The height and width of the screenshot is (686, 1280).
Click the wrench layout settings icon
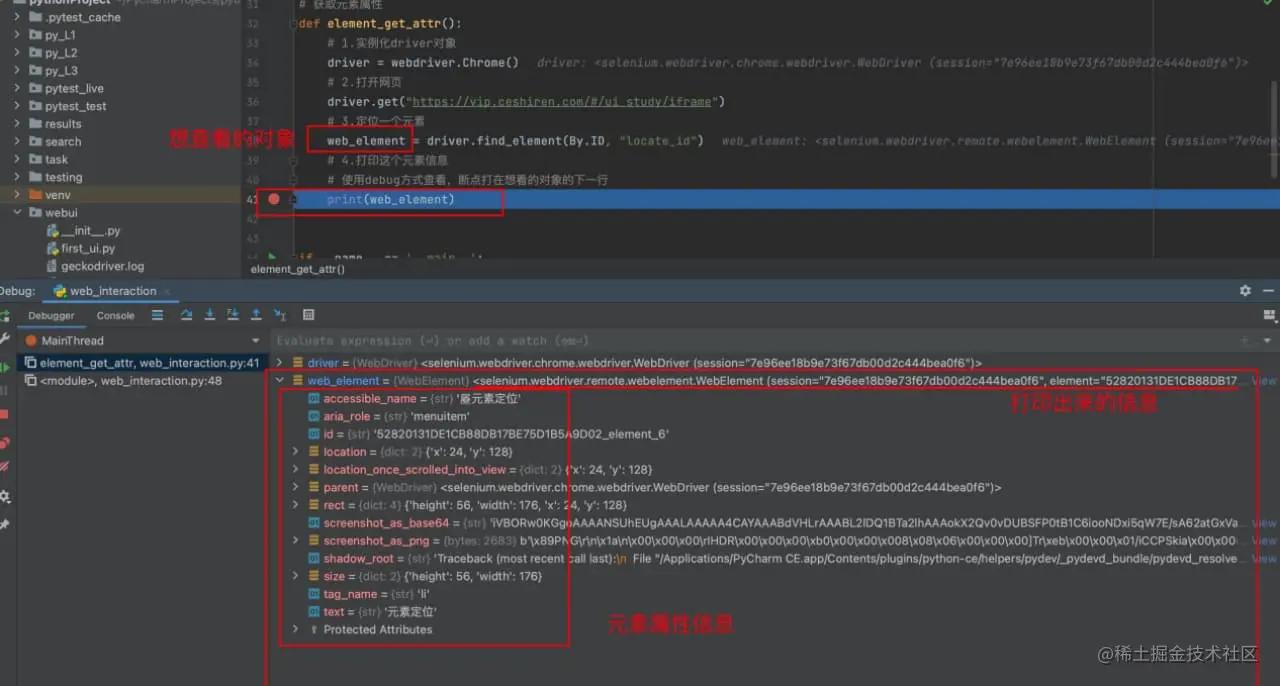(6, 337)
